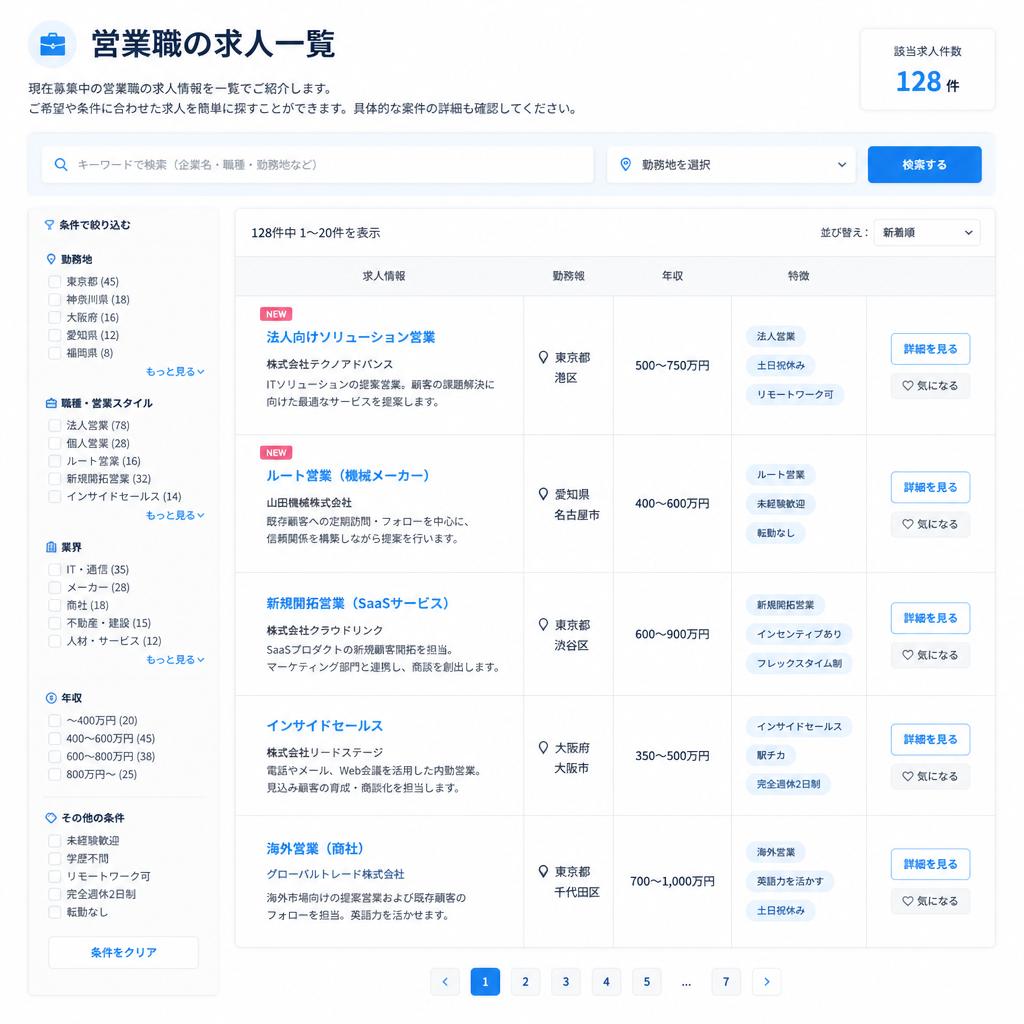
Task: Click the briefcase icon beside the page title
Action: pos(52,44)
